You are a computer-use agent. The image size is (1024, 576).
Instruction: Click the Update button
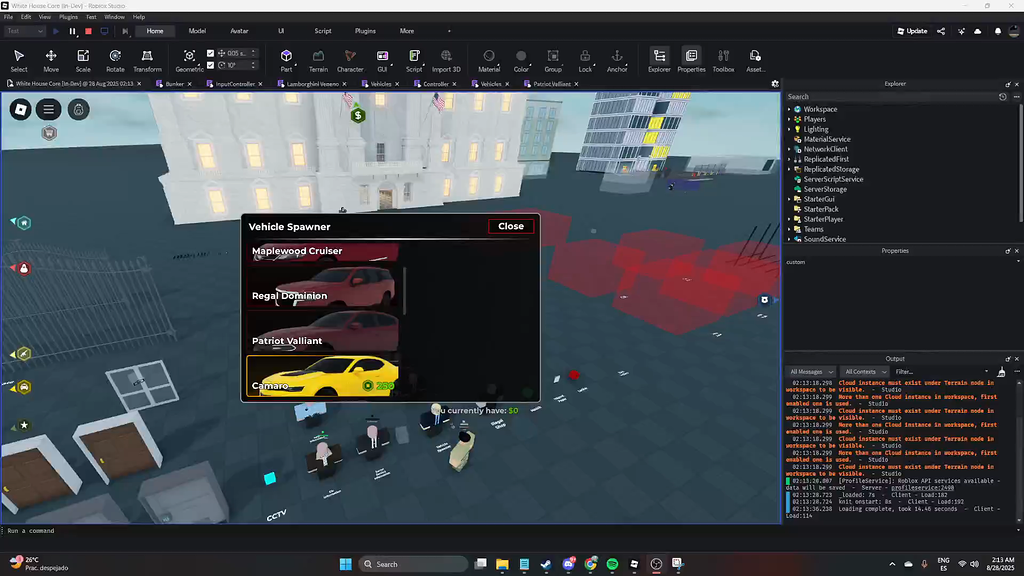coord(912,31)
